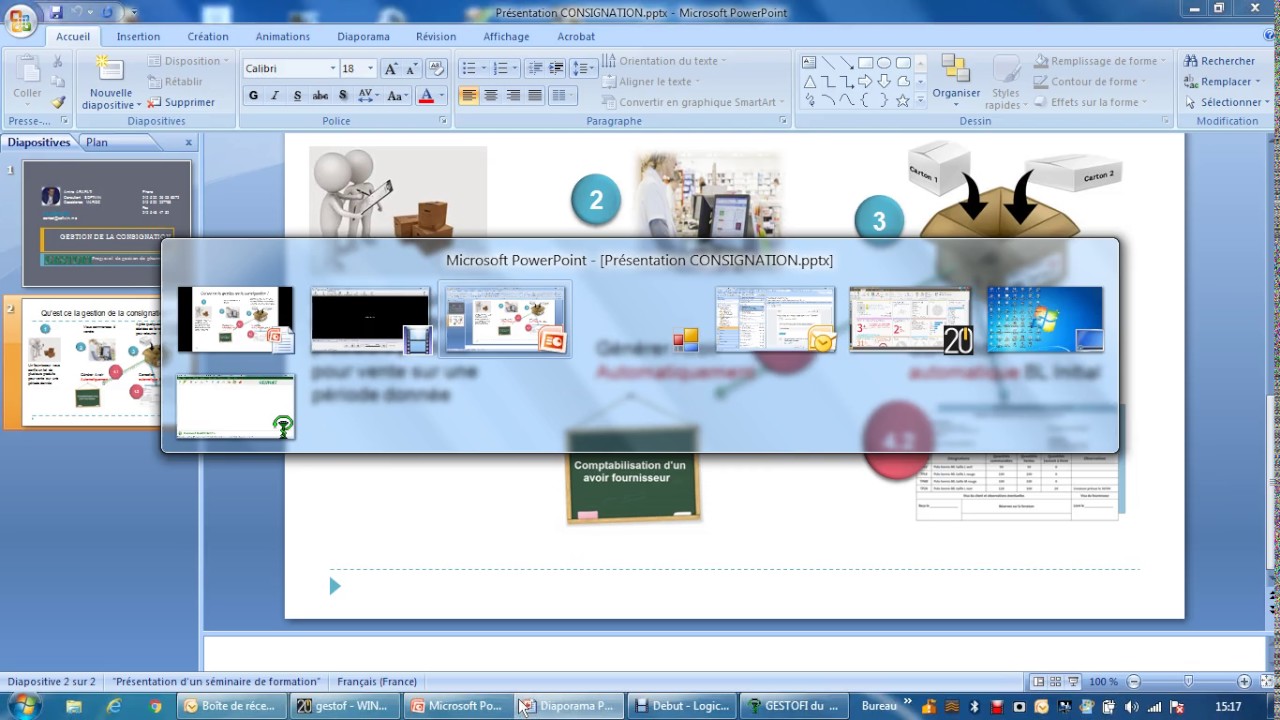Viewport: 1280px width, 720px height.
Task: Open the GESTOFI taskbar button
Action: [792, 706]
